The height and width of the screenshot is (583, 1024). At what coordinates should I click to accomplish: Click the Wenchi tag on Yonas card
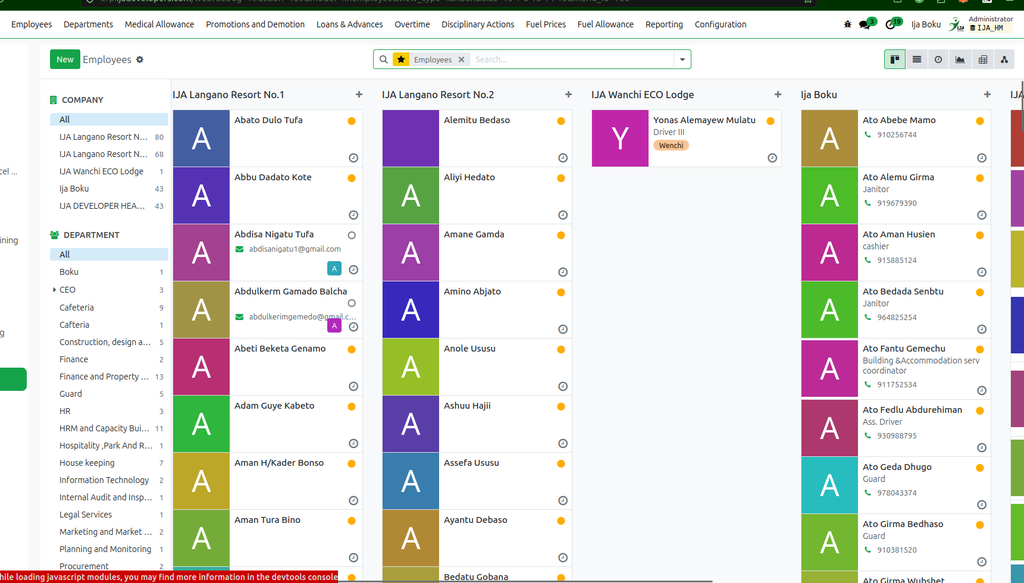[671, 146]
